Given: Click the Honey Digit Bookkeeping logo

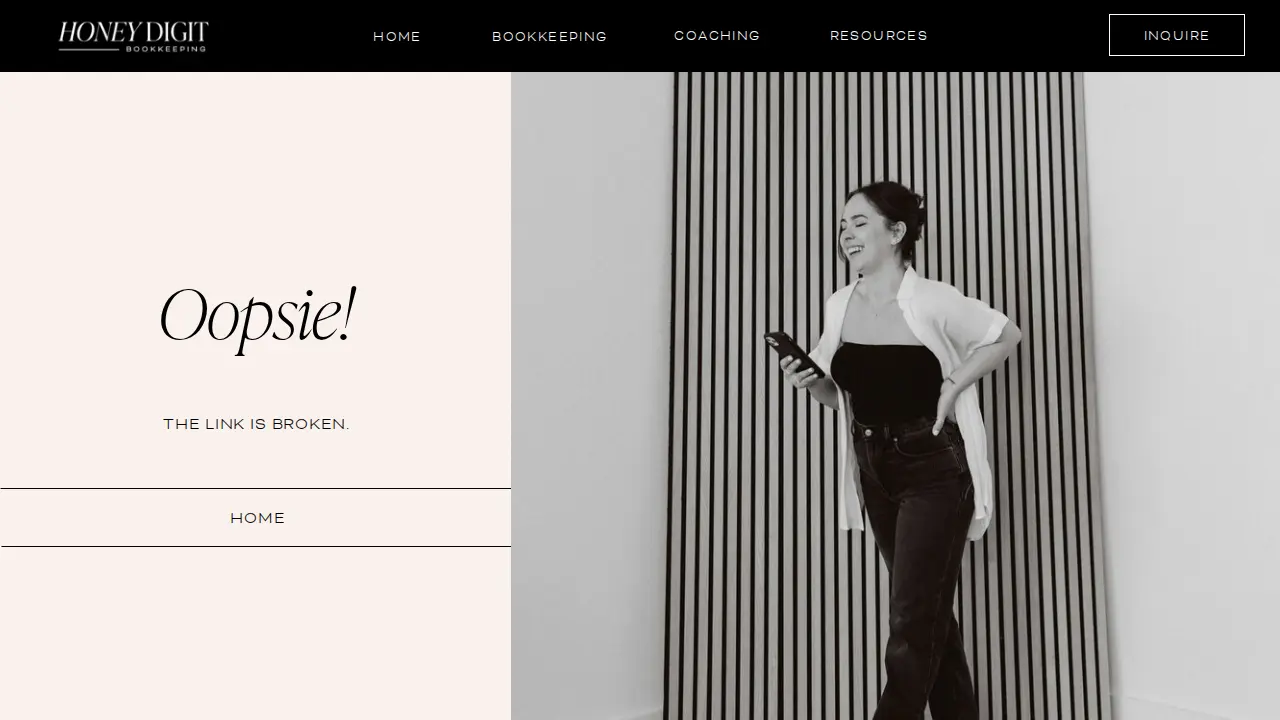Looking at the screenshot, I should click(x=133, y=36).
